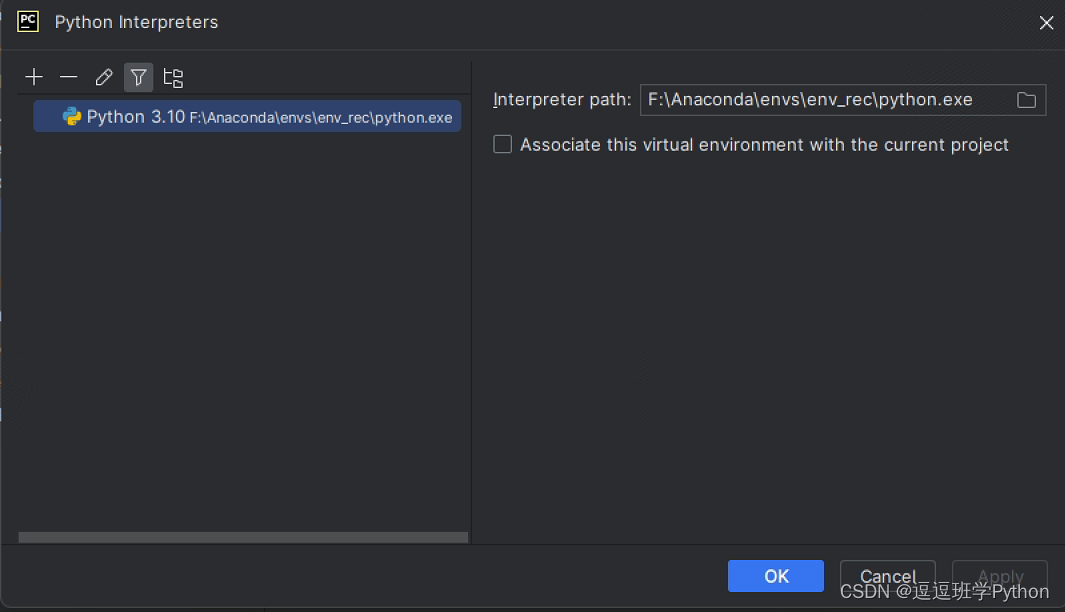The image size is (1065, 612).
Task: Click the show interpreter paths tree icon
Action: (173, 77)
